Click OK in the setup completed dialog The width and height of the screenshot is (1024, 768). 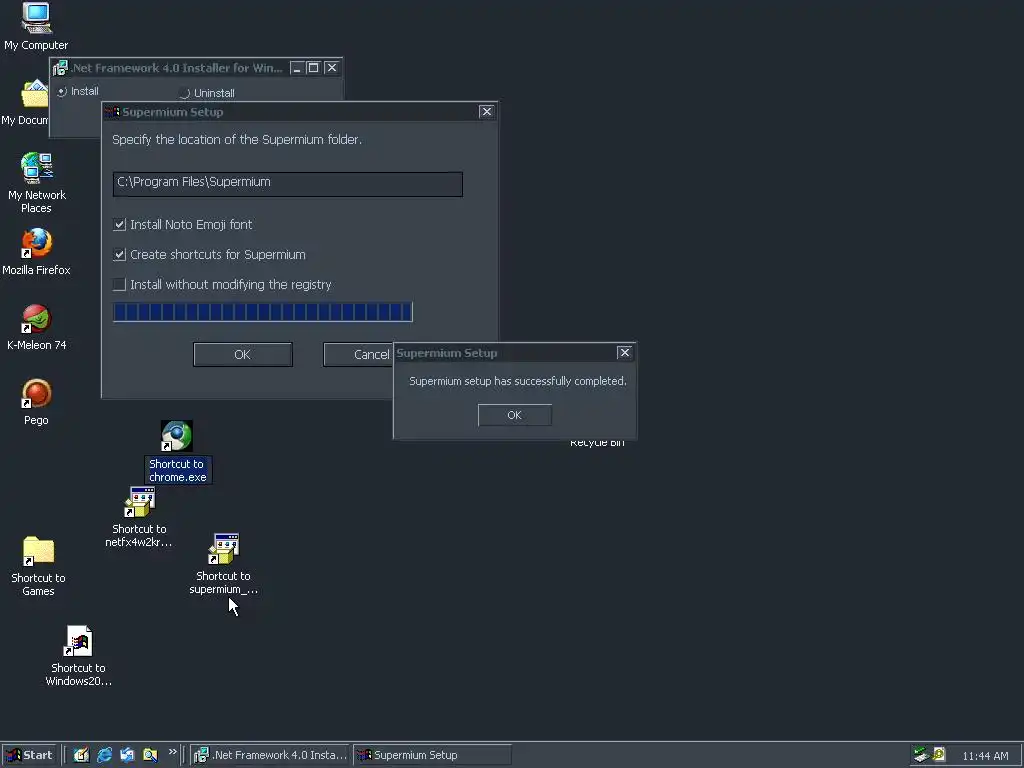pyautogui.click(x=515, y=415)
